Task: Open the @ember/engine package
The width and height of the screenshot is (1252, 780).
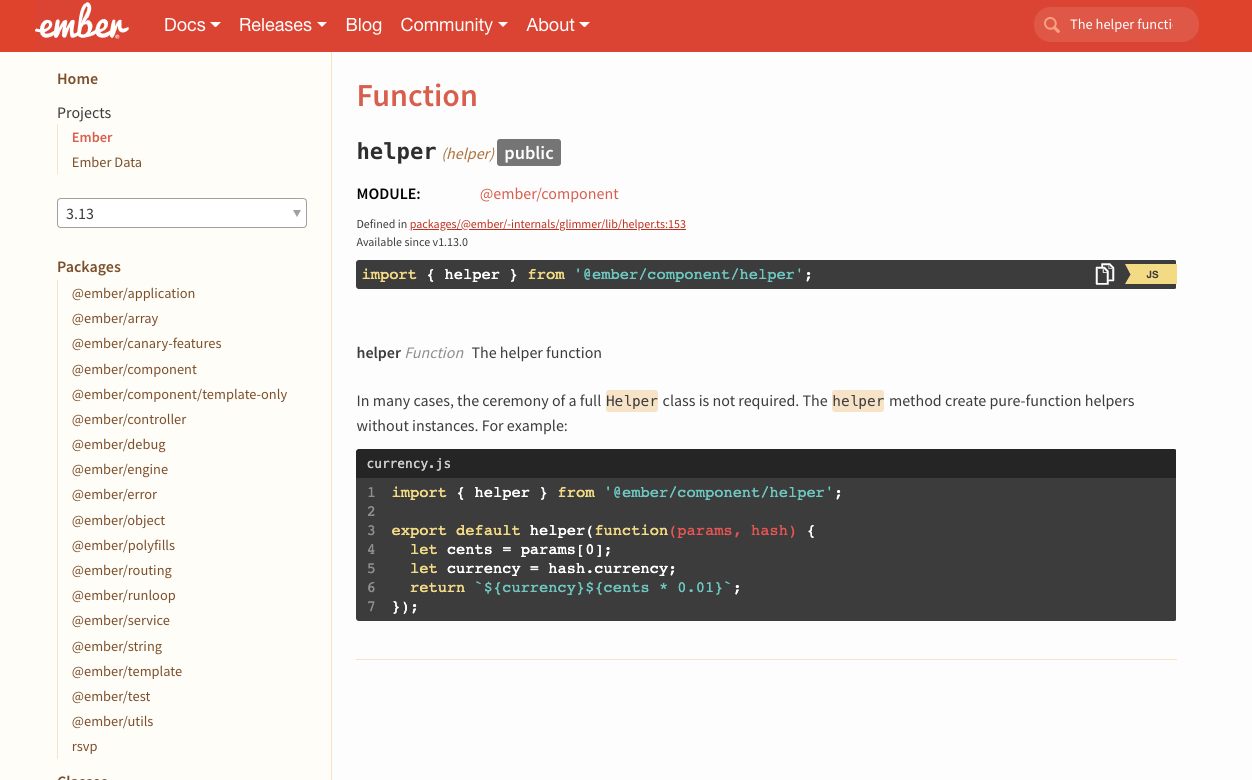Action: (120, 469)
